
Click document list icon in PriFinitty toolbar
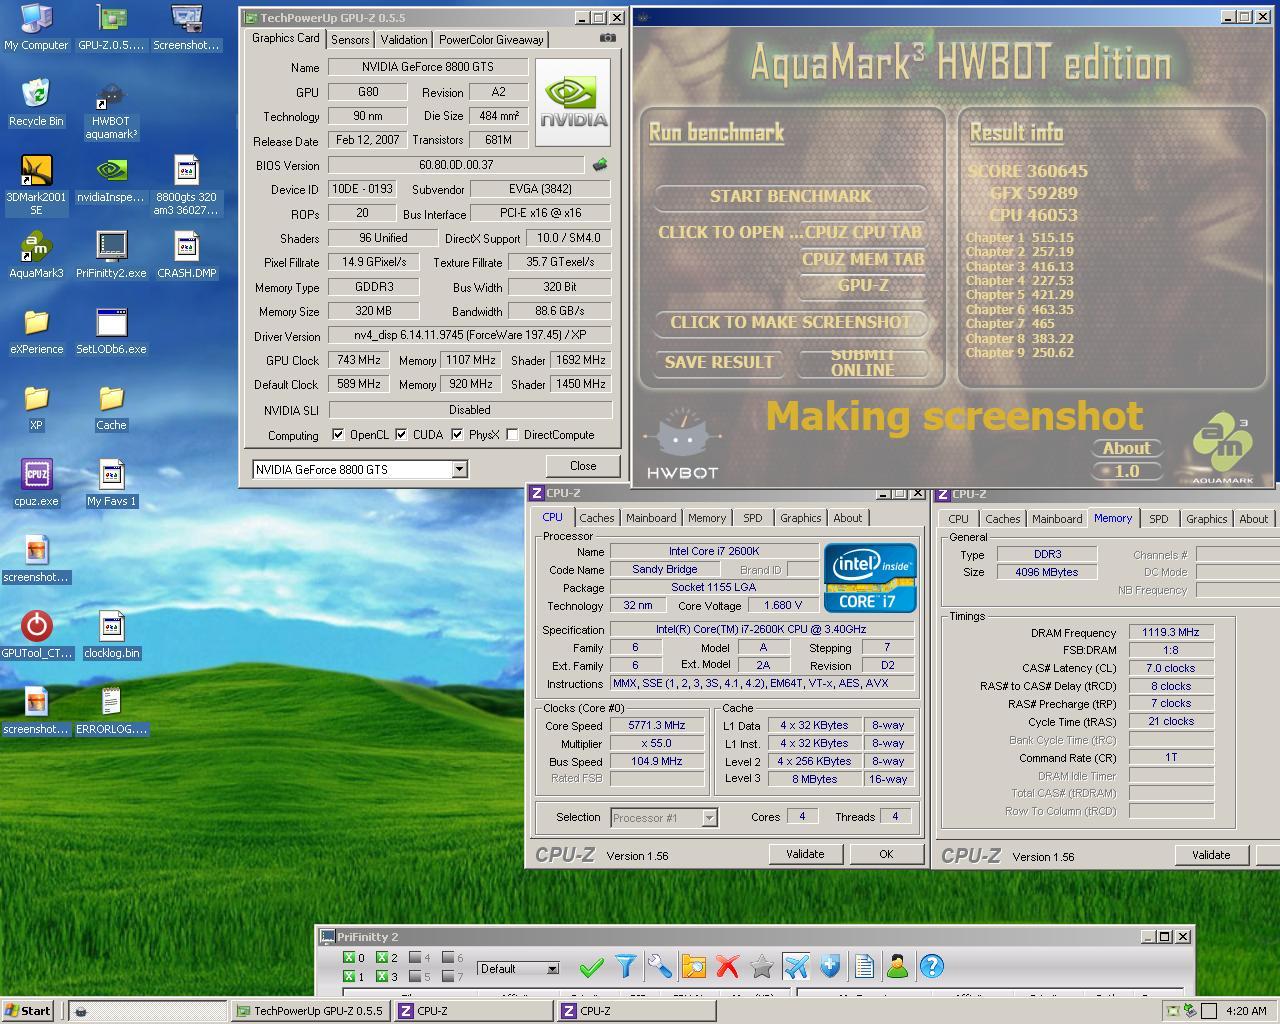pyautogui.click(x=864, y=967)
